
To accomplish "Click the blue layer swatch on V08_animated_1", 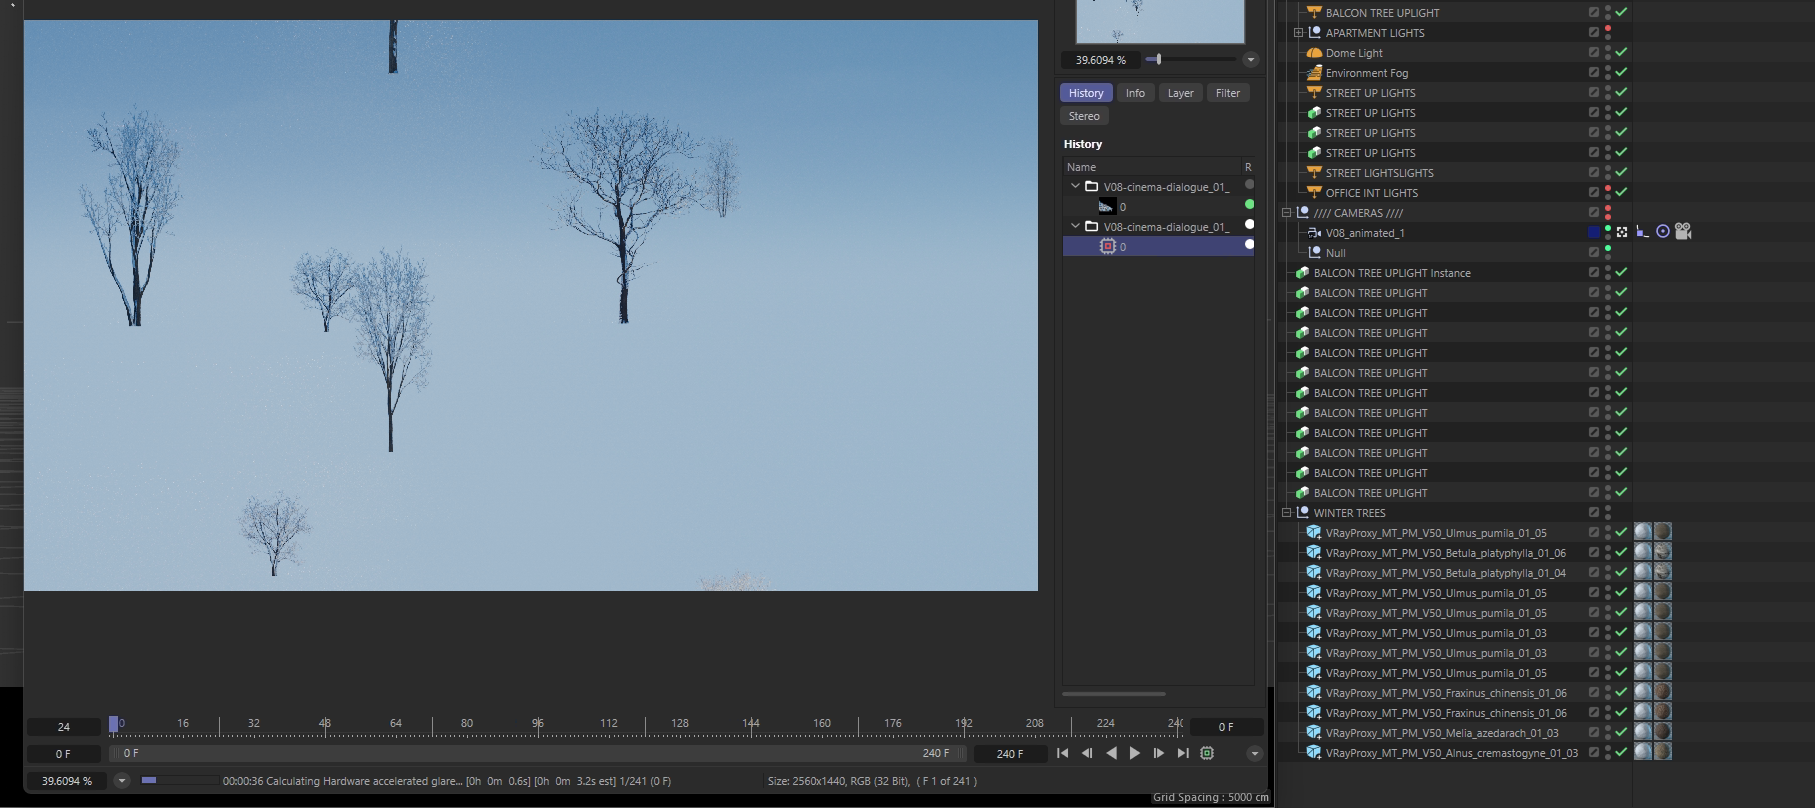I will click(x=1594, y=233).
